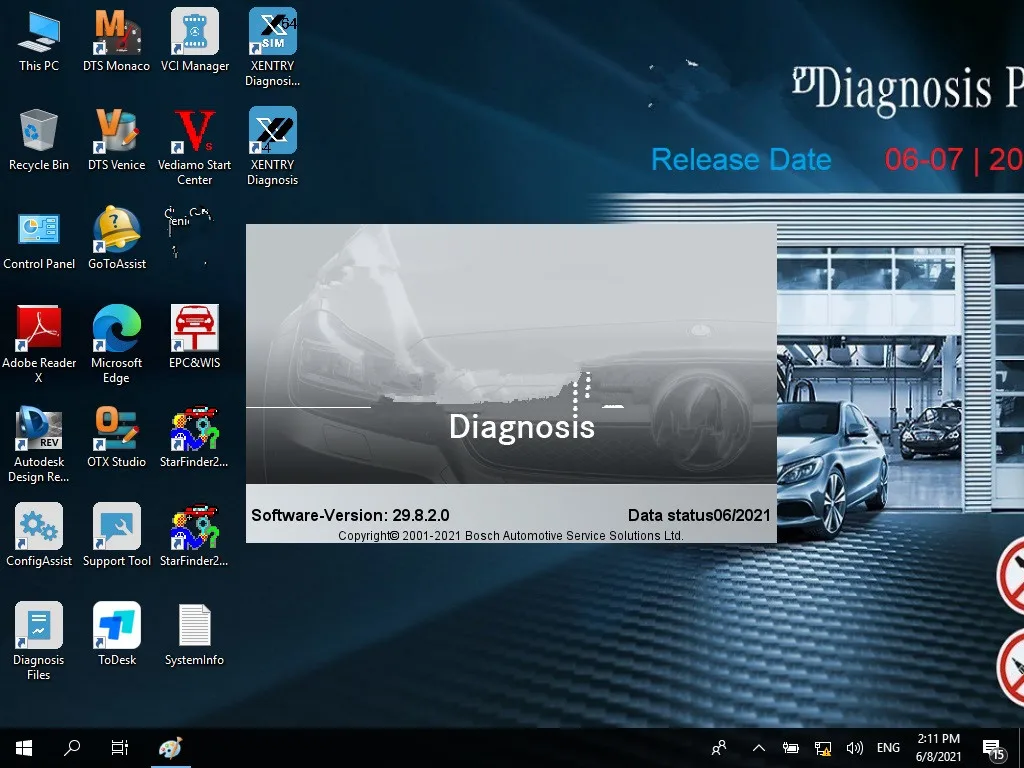Launch Microsoft Edge from desktop
This screenshot has height=768, width=1024.
click(x=116, y=345)
